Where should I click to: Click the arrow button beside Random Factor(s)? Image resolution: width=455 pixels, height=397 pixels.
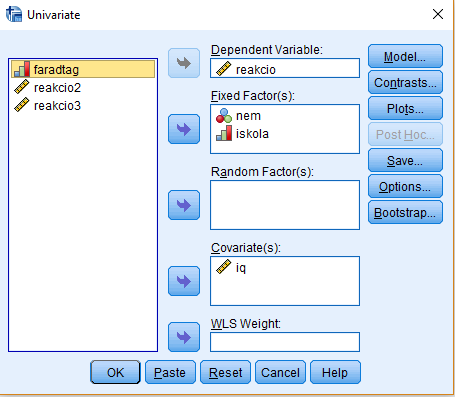click(184, 205)
